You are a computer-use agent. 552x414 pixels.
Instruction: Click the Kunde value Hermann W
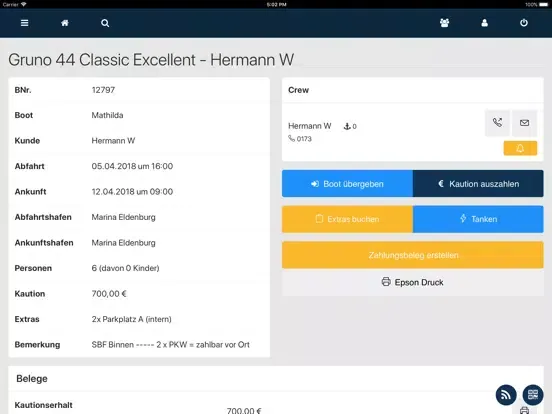(x=113, y=140)
